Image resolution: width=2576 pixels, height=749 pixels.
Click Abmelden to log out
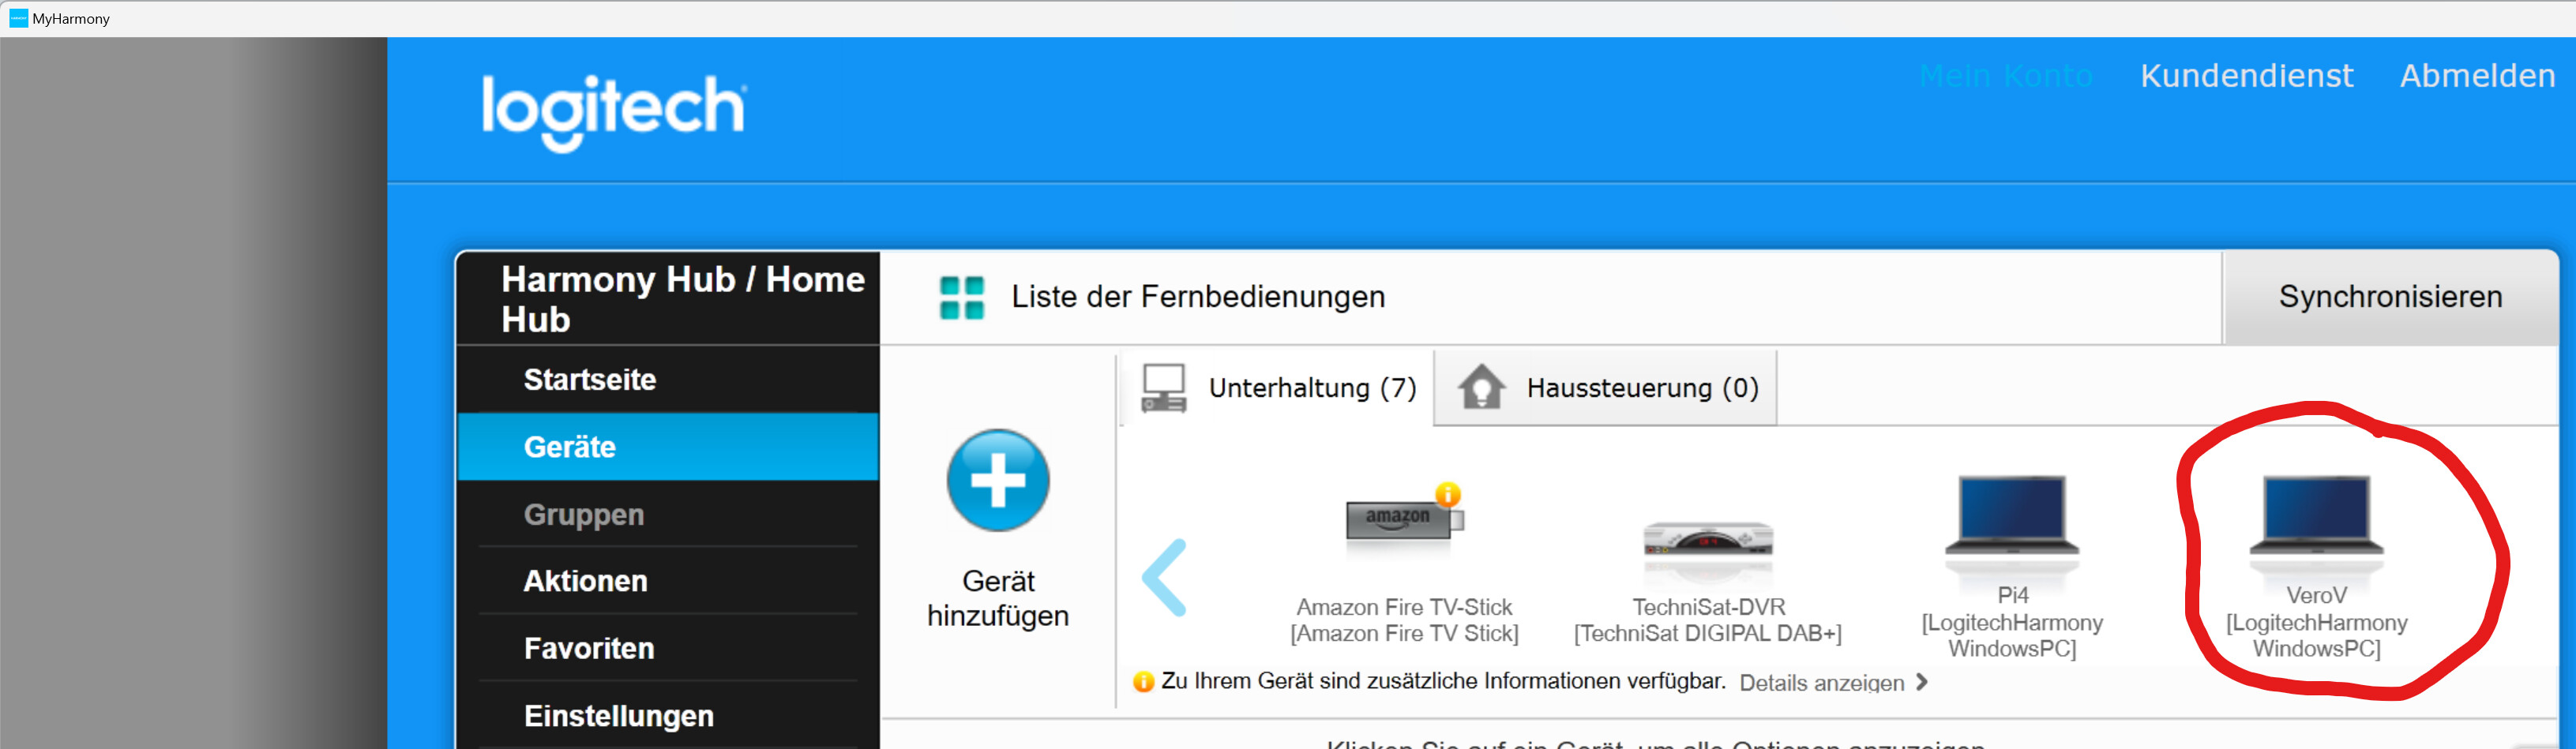[2477, 76]
